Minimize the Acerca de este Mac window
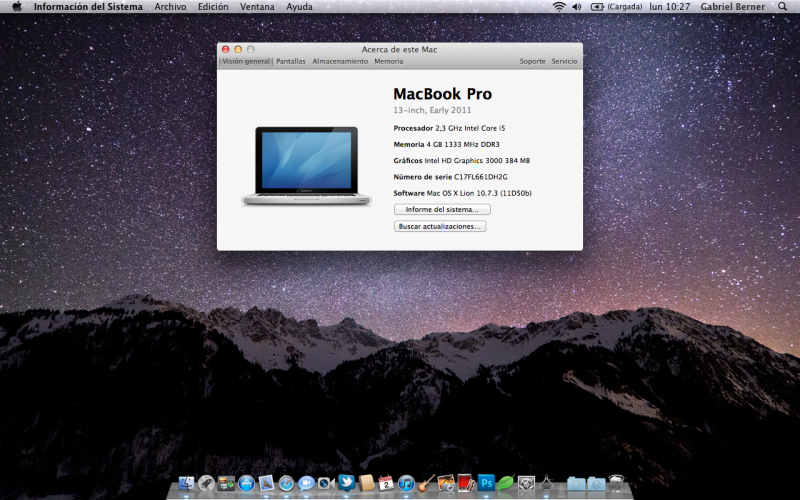Image resolution: width=800 pixels, height=500 pixels. 238,49
